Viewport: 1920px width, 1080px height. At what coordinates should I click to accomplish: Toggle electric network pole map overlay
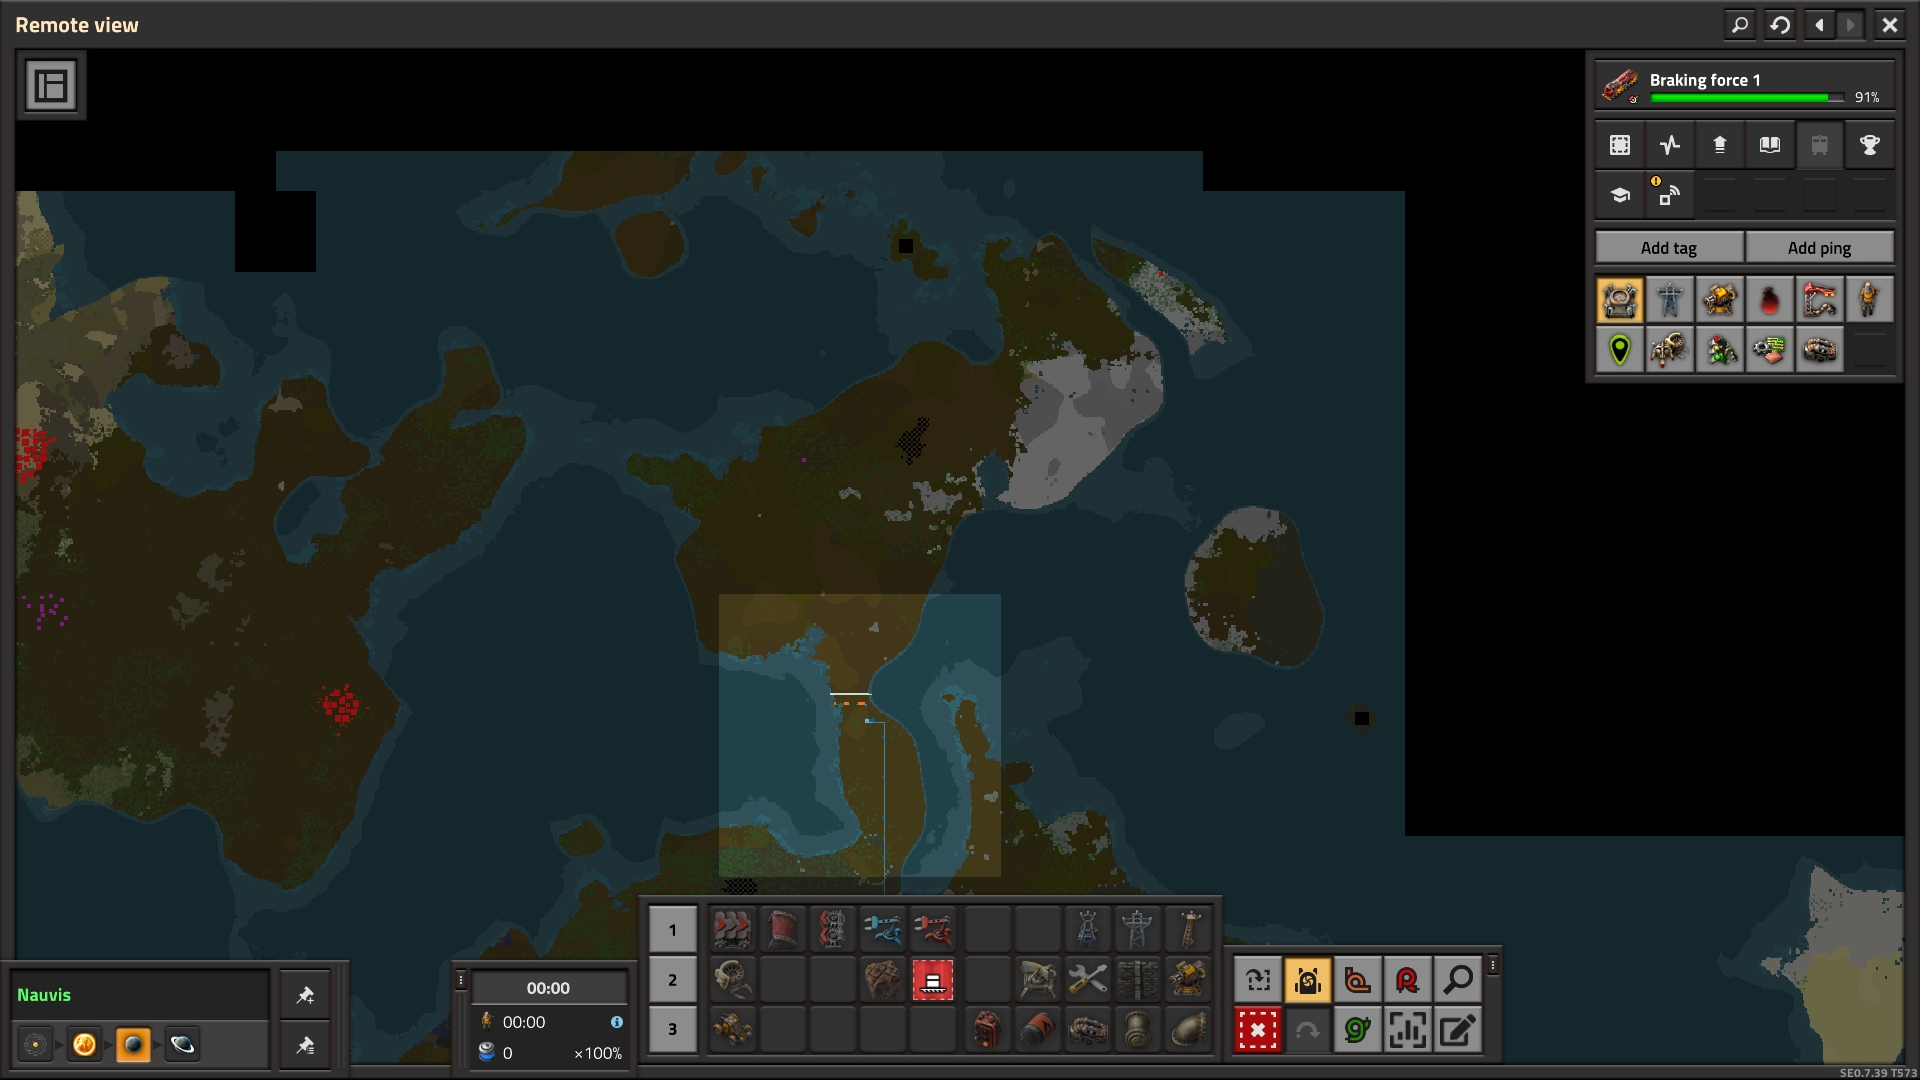coord(1669,299)
